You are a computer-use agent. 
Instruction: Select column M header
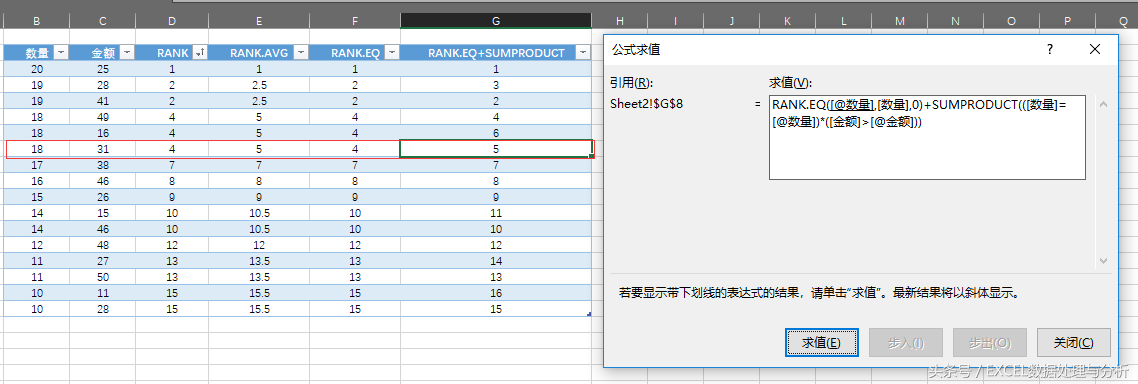tap(900, 22)
